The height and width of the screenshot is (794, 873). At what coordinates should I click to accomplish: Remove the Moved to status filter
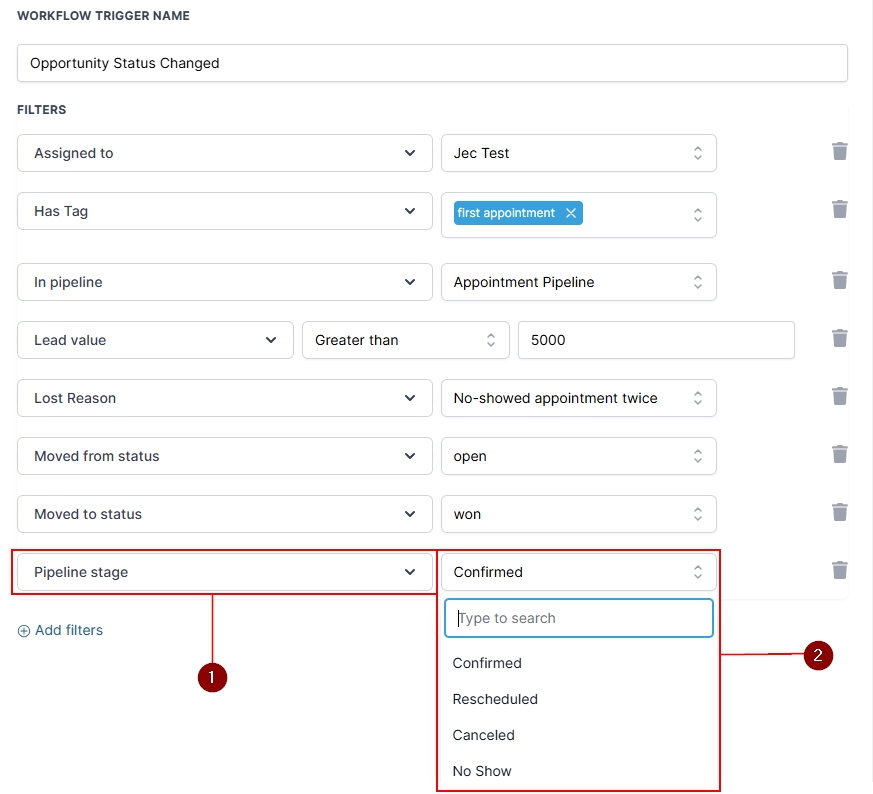click(839, 512)
